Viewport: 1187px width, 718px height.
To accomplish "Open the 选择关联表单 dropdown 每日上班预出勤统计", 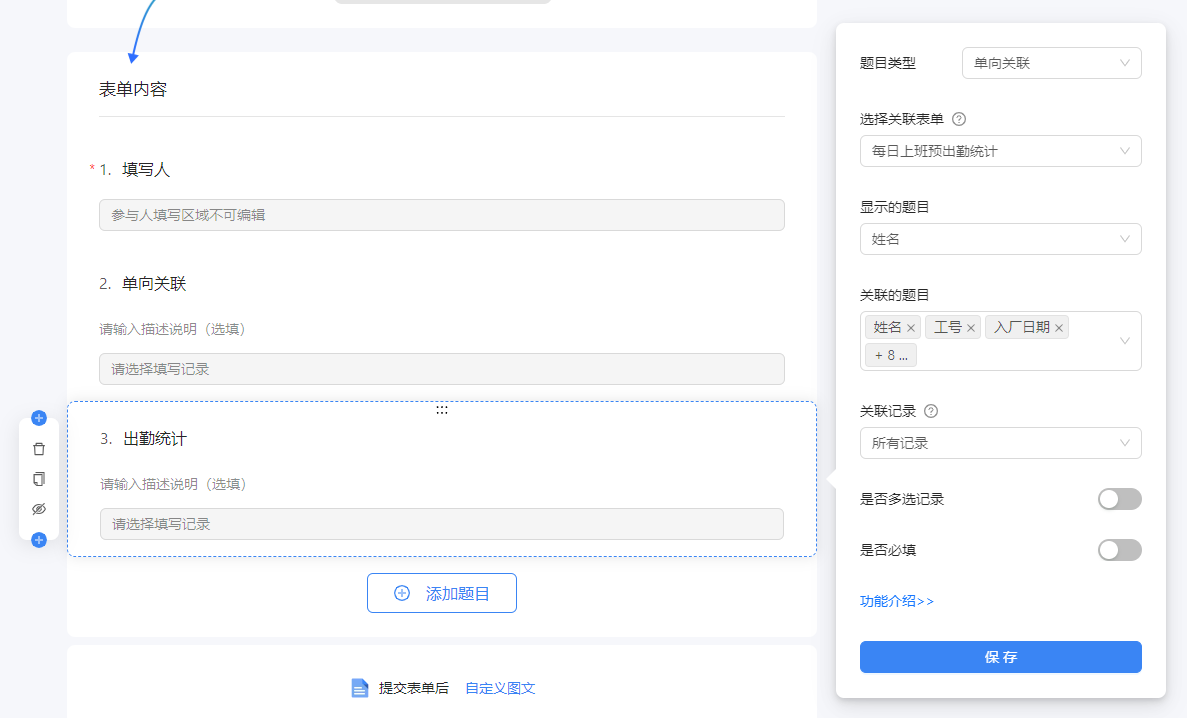I will (1001, 151).
